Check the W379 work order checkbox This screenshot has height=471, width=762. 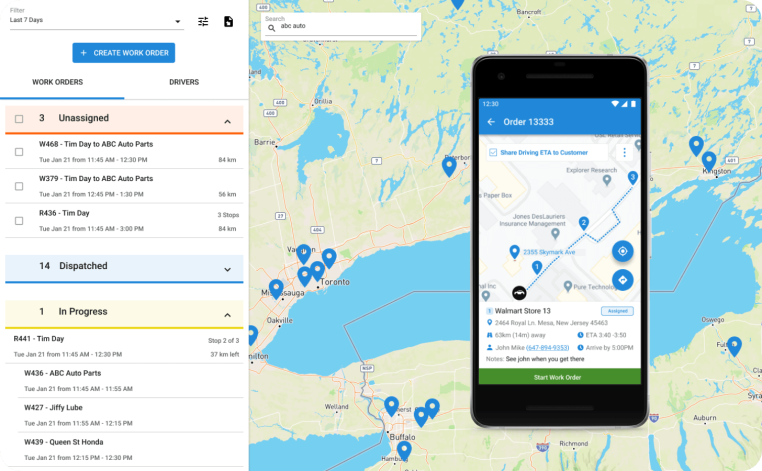(19, 186)
